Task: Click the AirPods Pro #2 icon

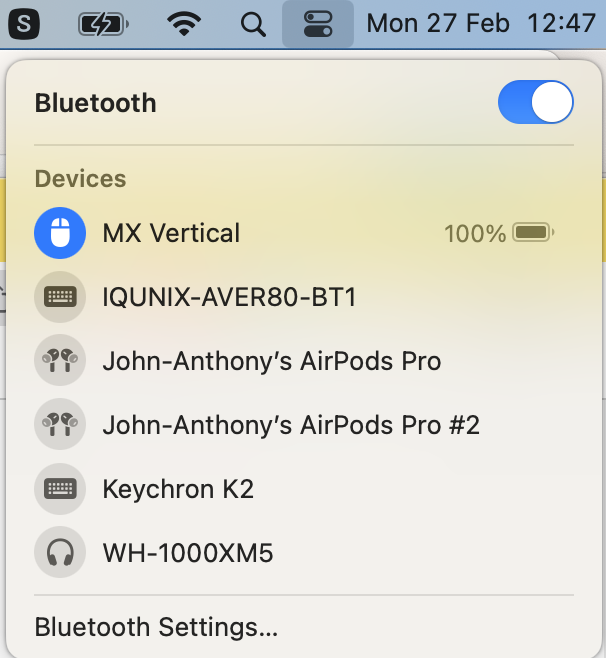Action: coord(58,425)
